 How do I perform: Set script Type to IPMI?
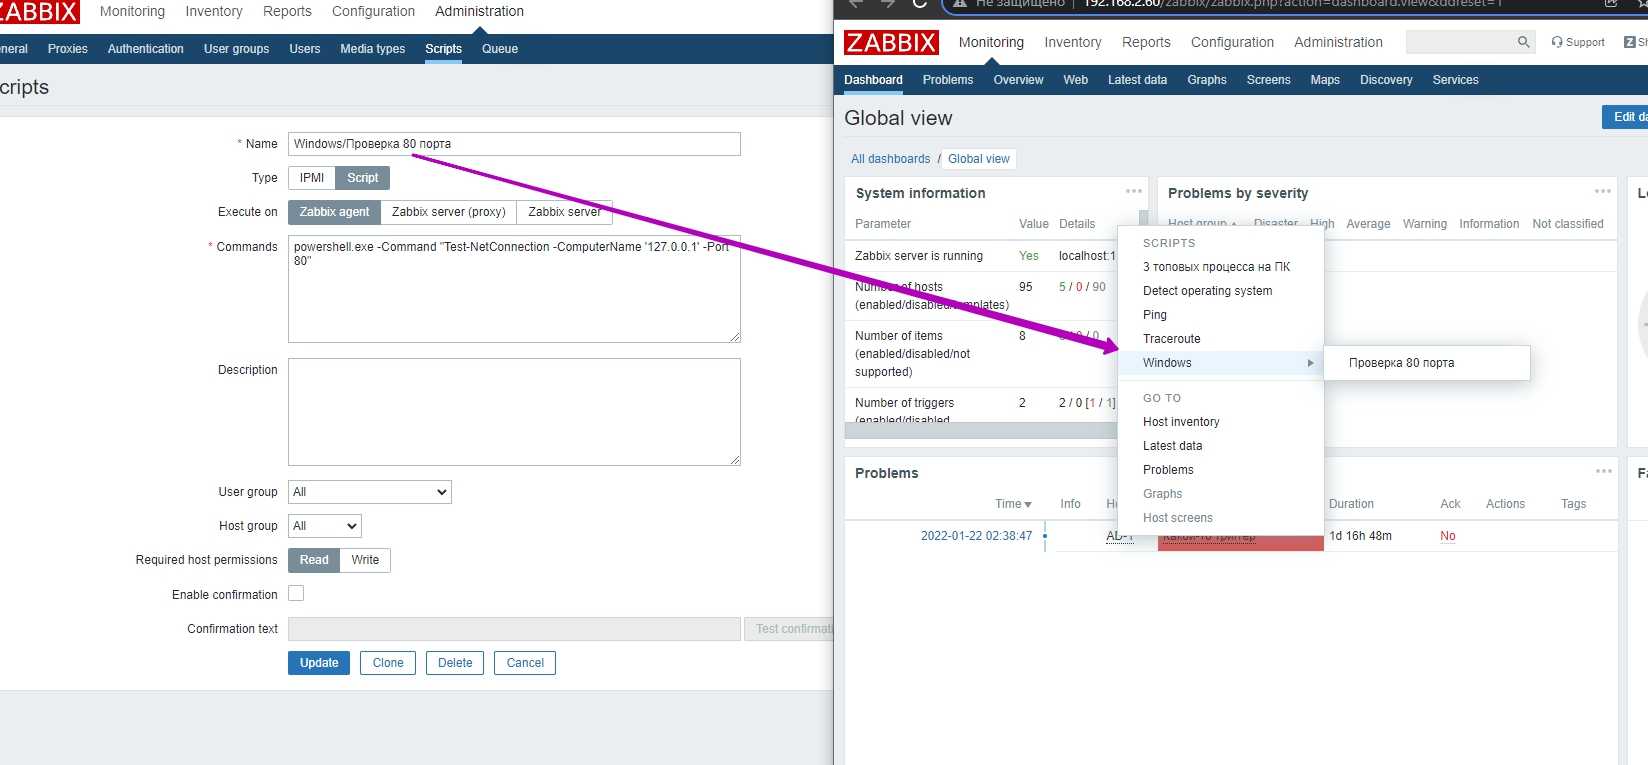[312, 178]
